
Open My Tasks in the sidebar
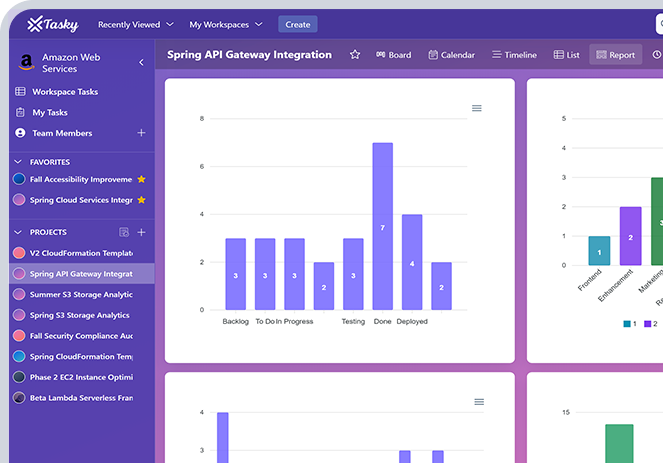click(52, 113)
